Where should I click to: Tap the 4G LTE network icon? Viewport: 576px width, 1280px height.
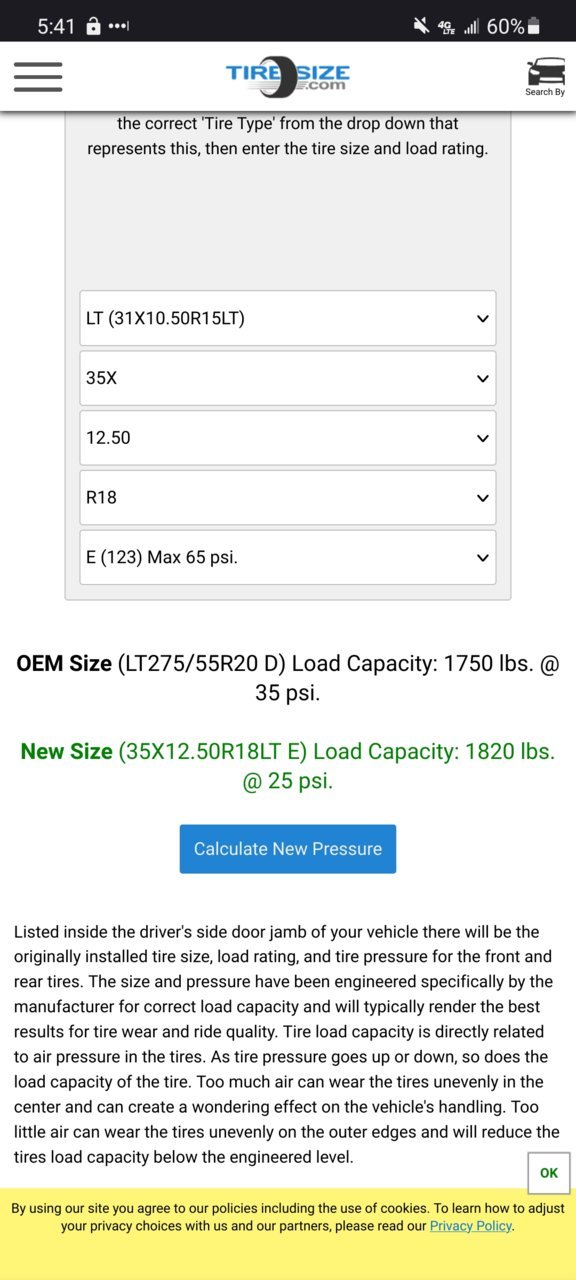(447, 27)
